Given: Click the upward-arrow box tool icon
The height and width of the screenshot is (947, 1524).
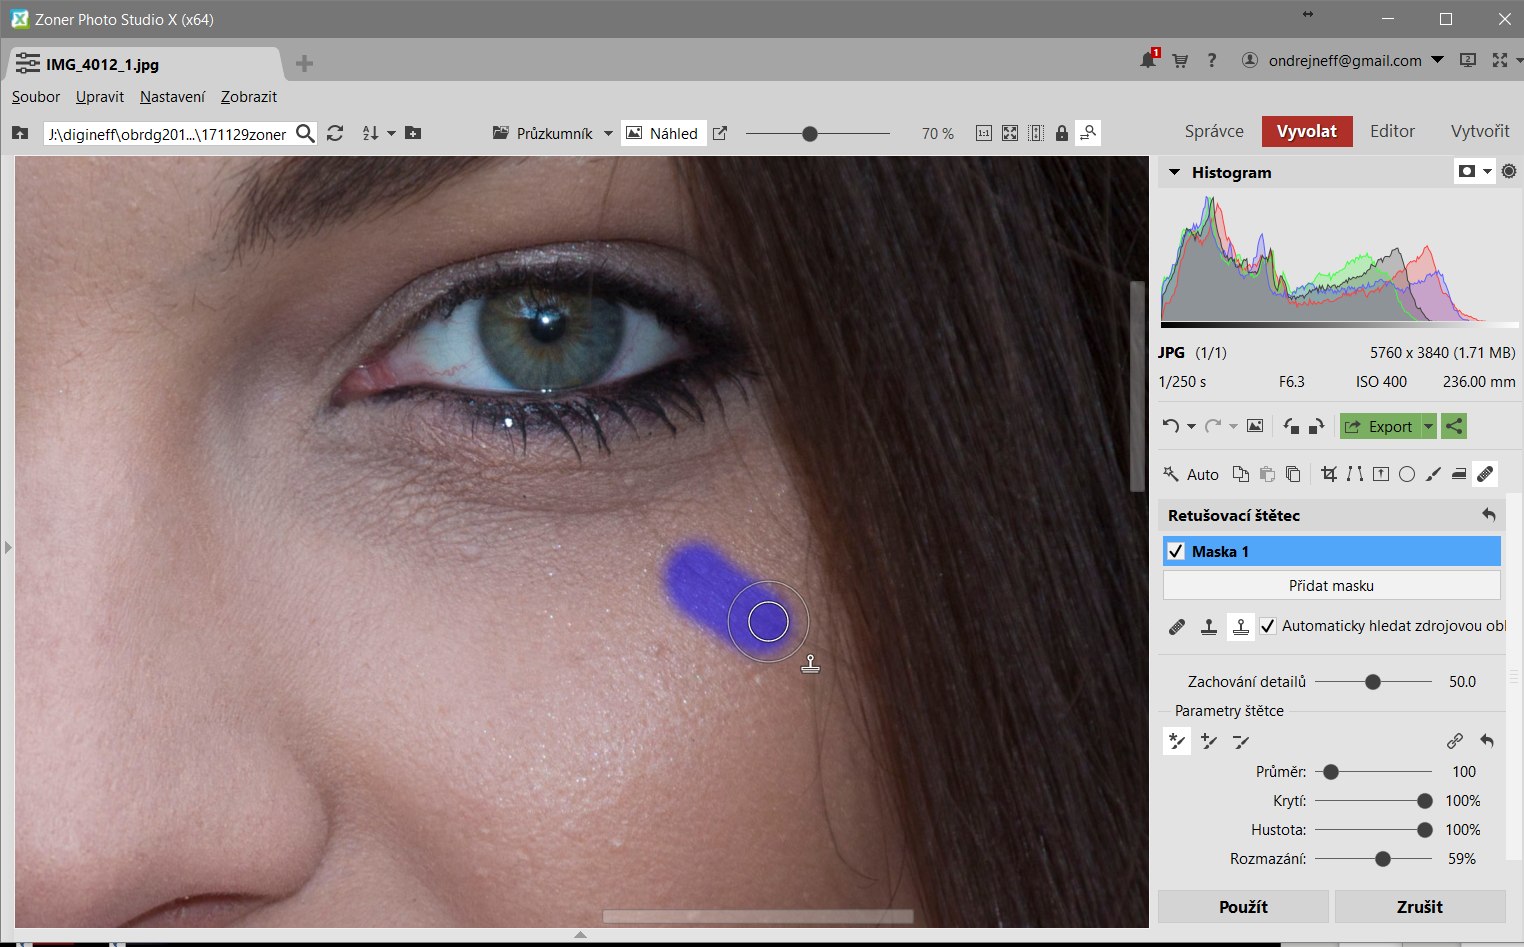Looking at the screenshot, I should [x=1381, y=474].
